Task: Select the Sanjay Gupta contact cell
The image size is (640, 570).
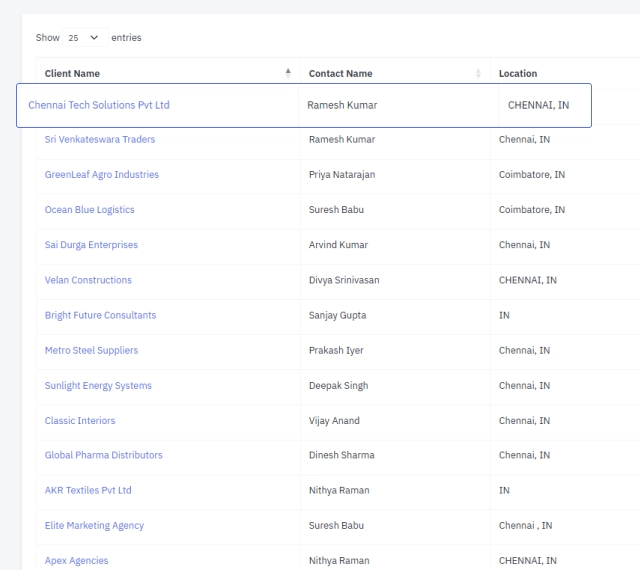Action: [x=337, y=315]
